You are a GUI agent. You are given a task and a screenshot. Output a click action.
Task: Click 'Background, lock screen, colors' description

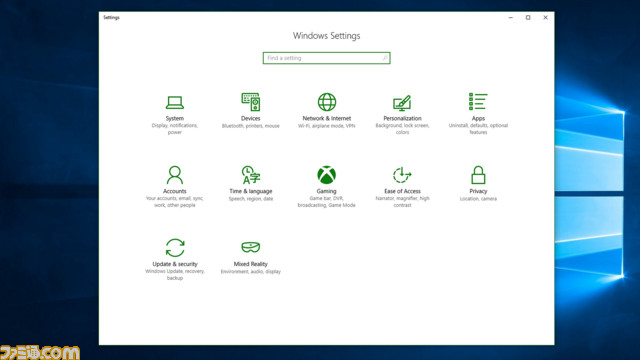402,129
